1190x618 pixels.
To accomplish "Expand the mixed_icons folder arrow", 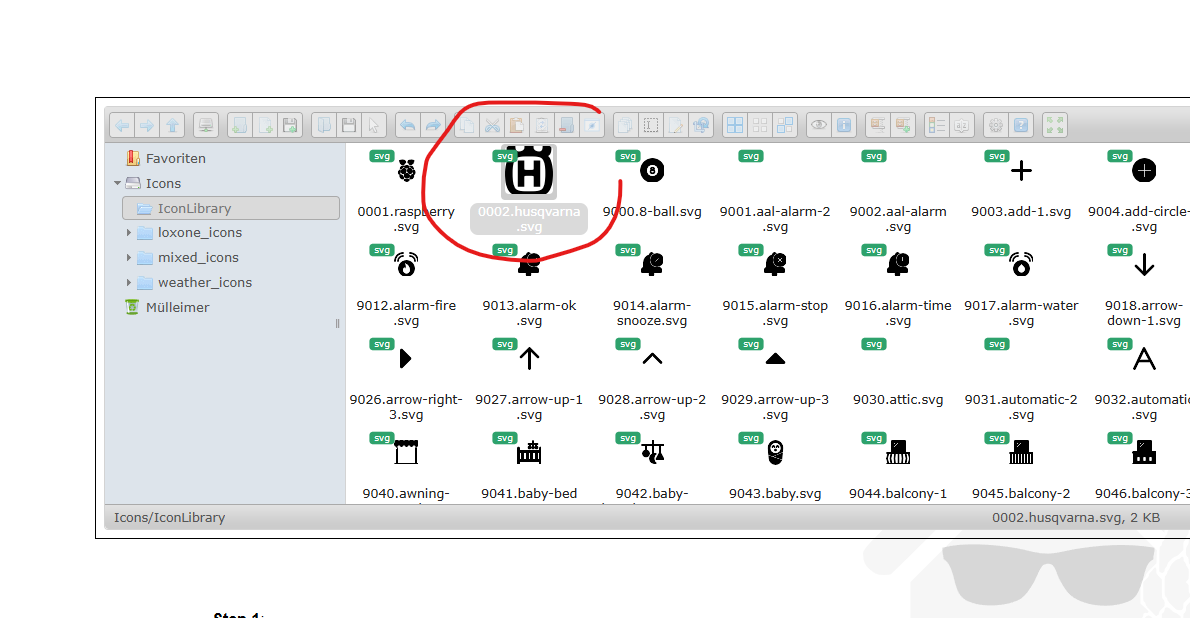I will click(128, 257).
